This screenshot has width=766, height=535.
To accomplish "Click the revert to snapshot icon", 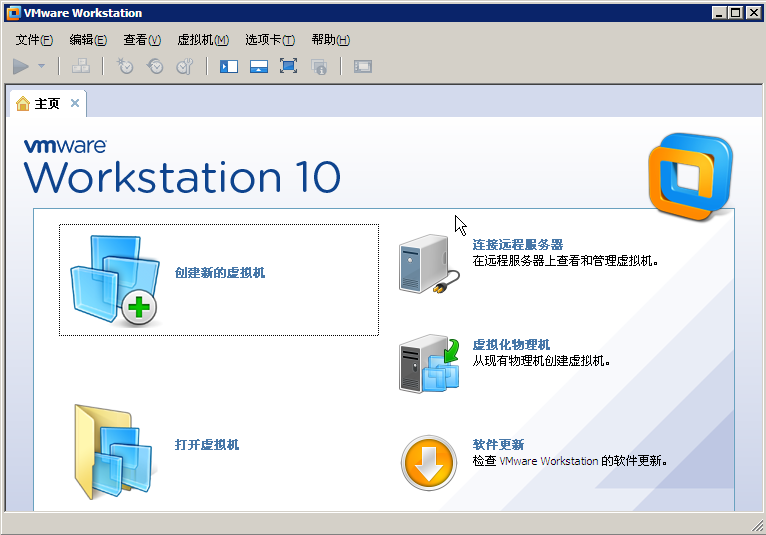I will coord(155,66).
